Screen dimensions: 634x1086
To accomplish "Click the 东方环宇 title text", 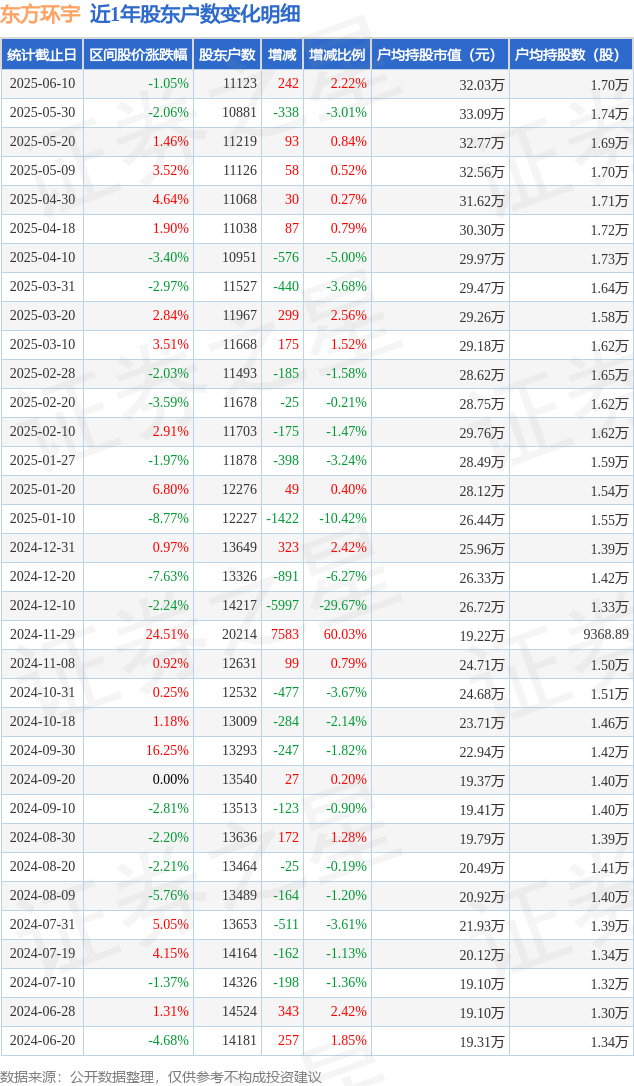I will click(x=40, y=14).
